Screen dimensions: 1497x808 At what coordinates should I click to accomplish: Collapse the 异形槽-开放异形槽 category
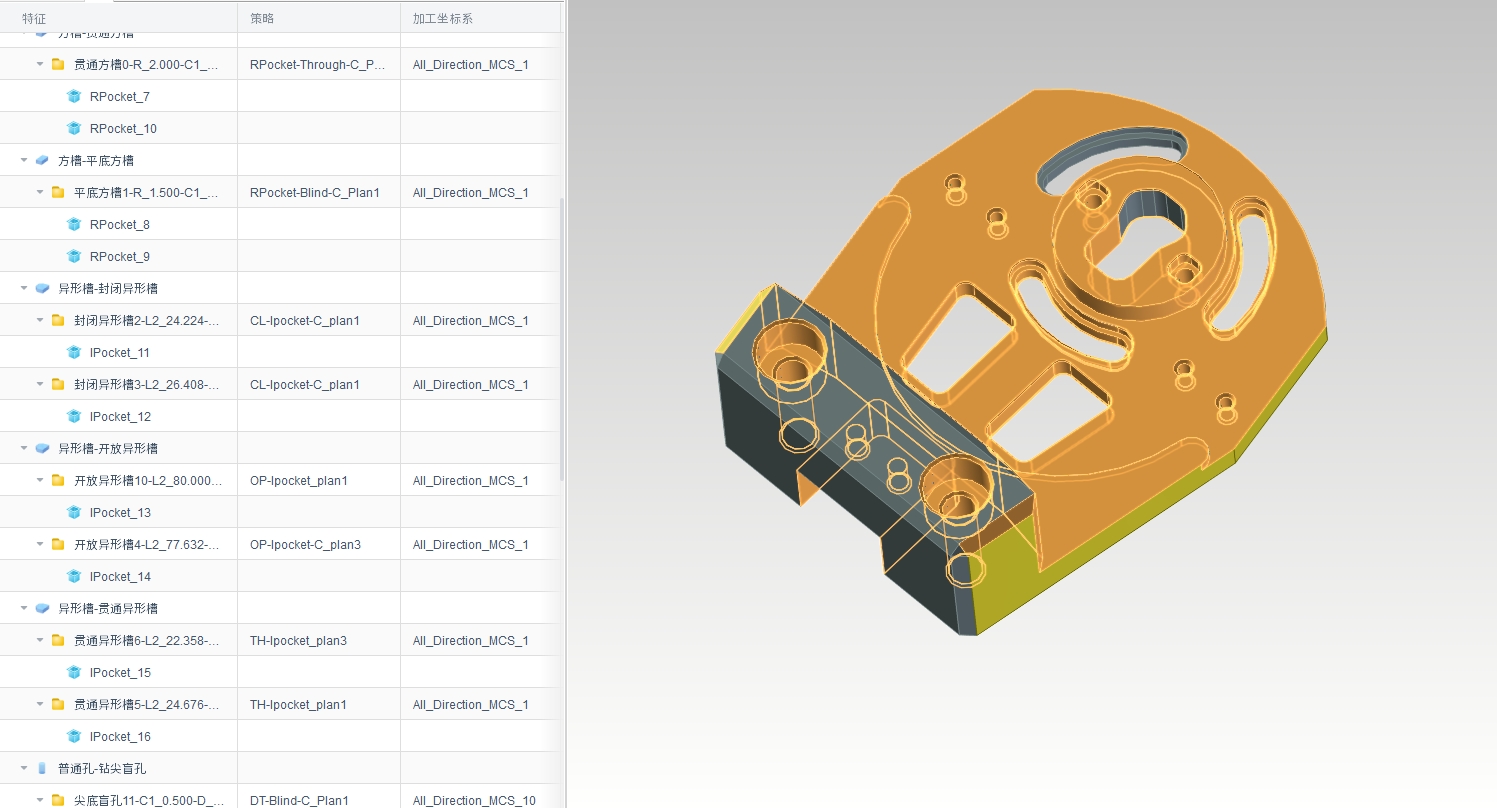(24, 448)
